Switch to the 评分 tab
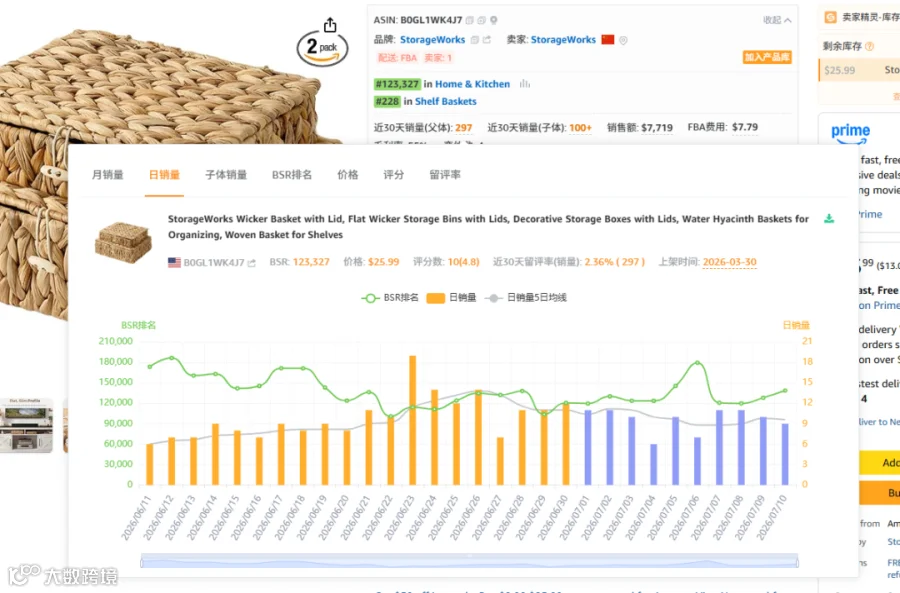Image resolution: width=900 pixels, height=593 pixels. (x=394, y=175)
